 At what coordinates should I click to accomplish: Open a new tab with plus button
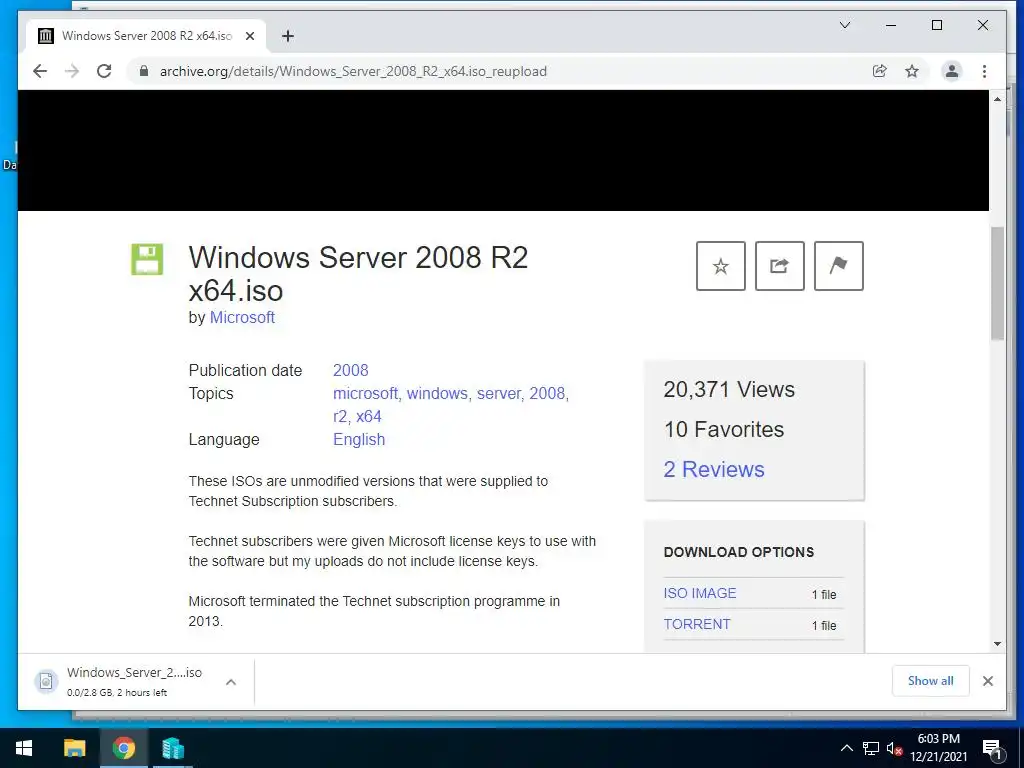point(288,36)
